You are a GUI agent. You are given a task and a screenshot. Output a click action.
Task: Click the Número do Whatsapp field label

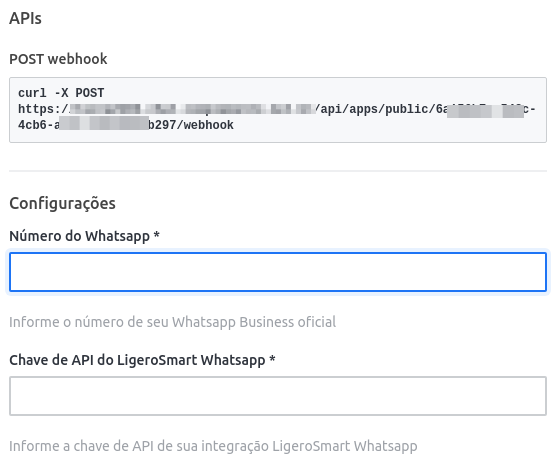coord(80,236)
